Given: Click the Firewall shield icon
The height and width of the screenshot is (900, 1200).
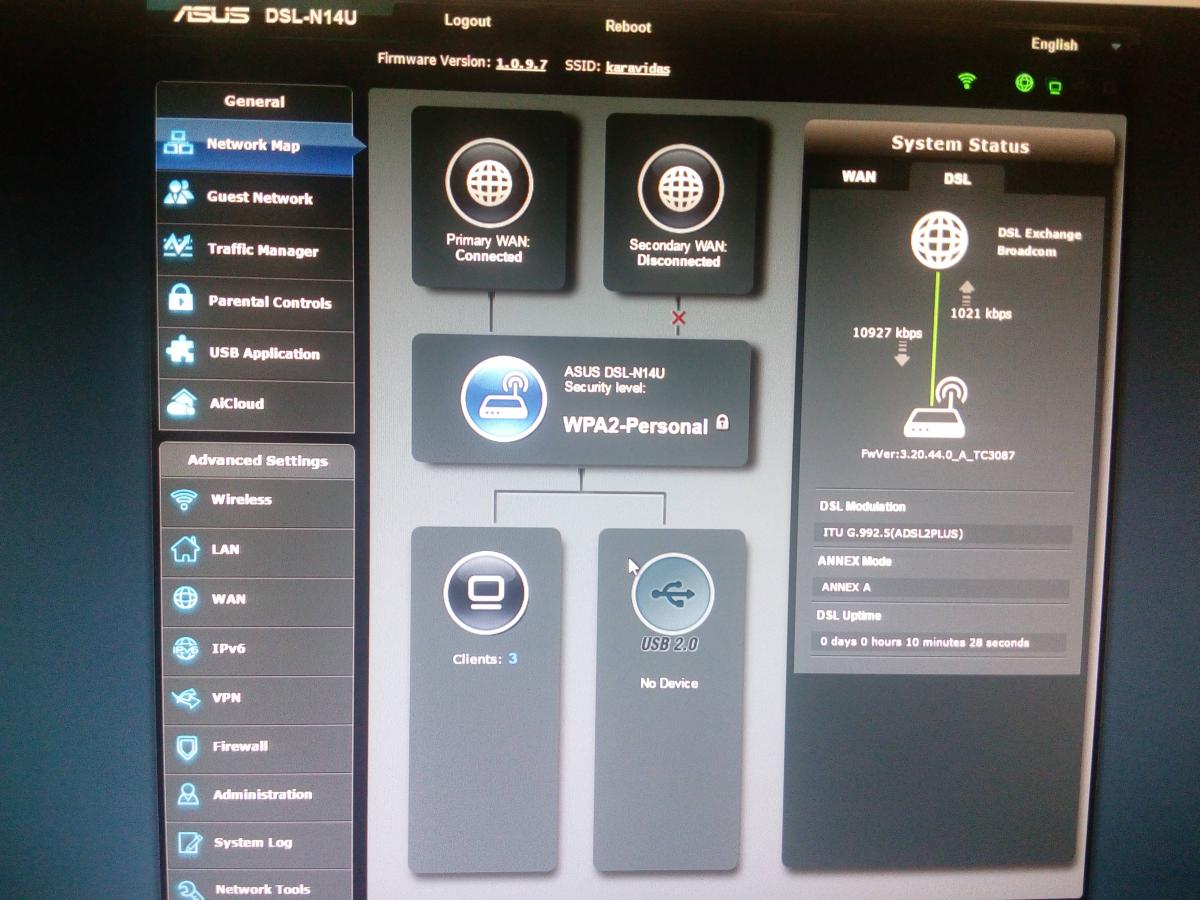Looking at the screenshot, I should pos(187,746).
